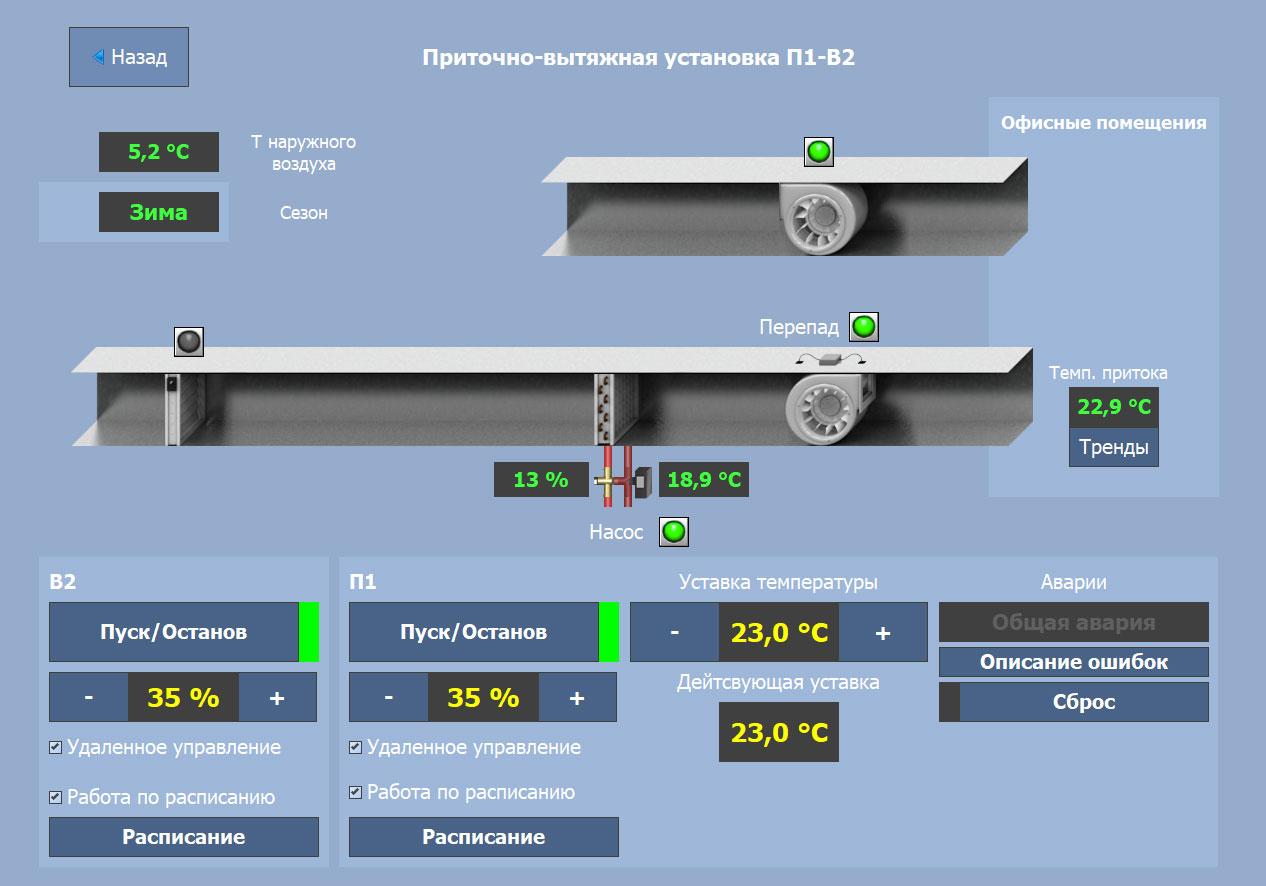Go back with the Назад button

coord(129,57)
